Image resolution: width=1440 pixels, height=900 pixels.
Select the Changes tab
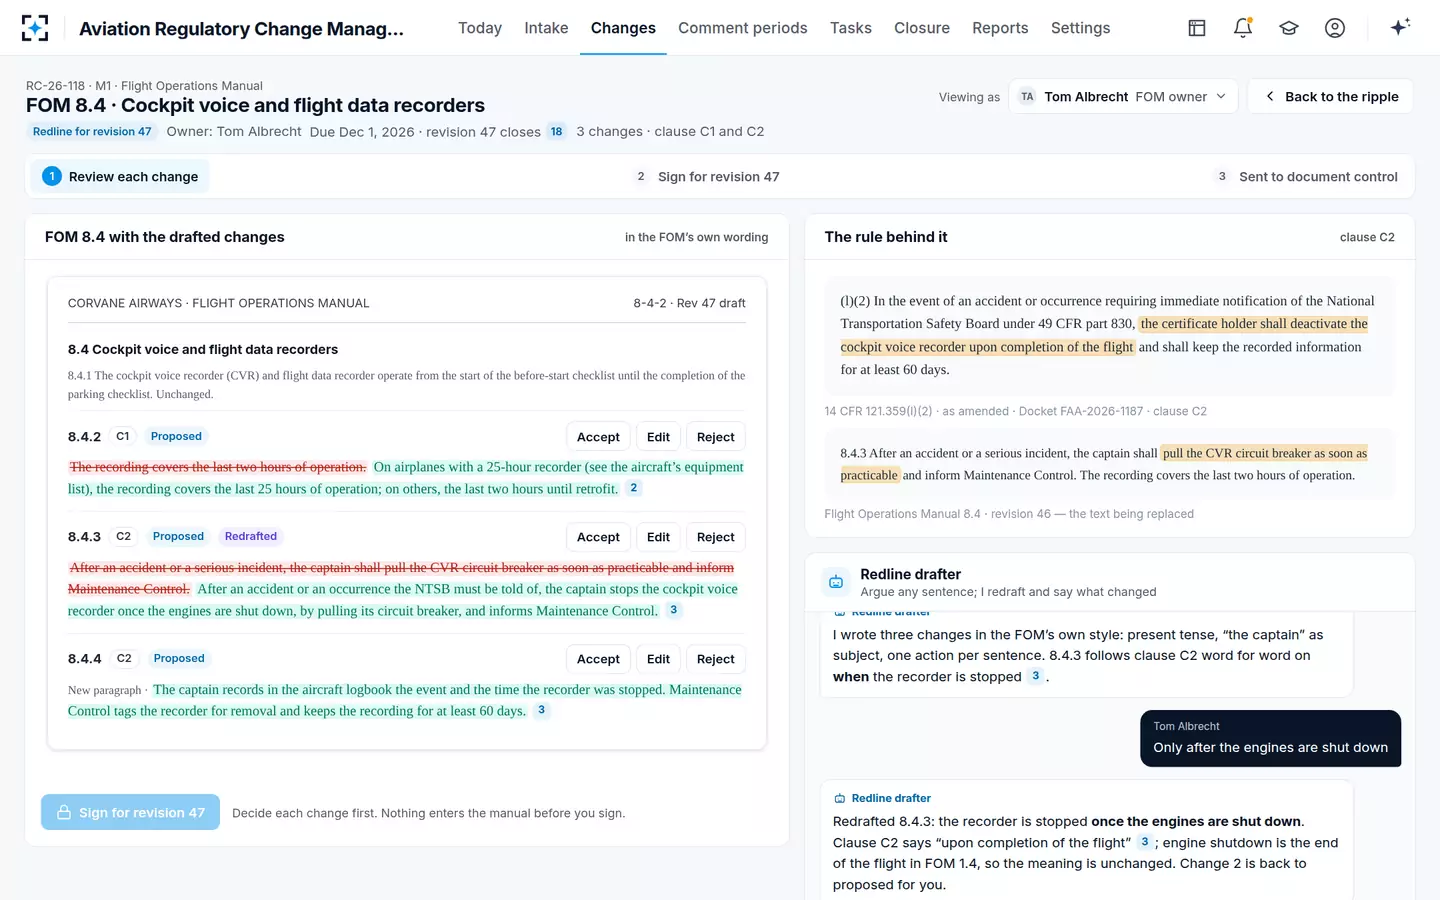click(623, 28)
